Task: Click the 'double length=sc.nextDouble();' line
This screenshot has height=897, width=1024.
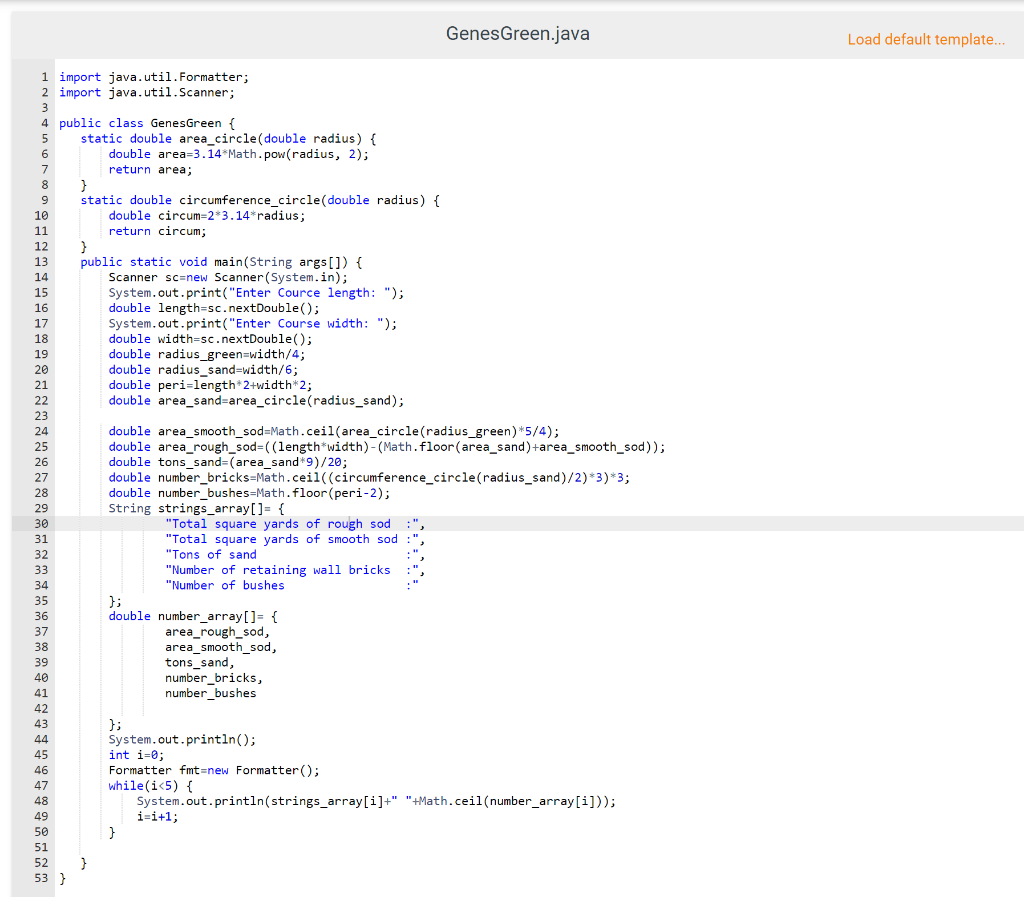Action: pos(214,308)
